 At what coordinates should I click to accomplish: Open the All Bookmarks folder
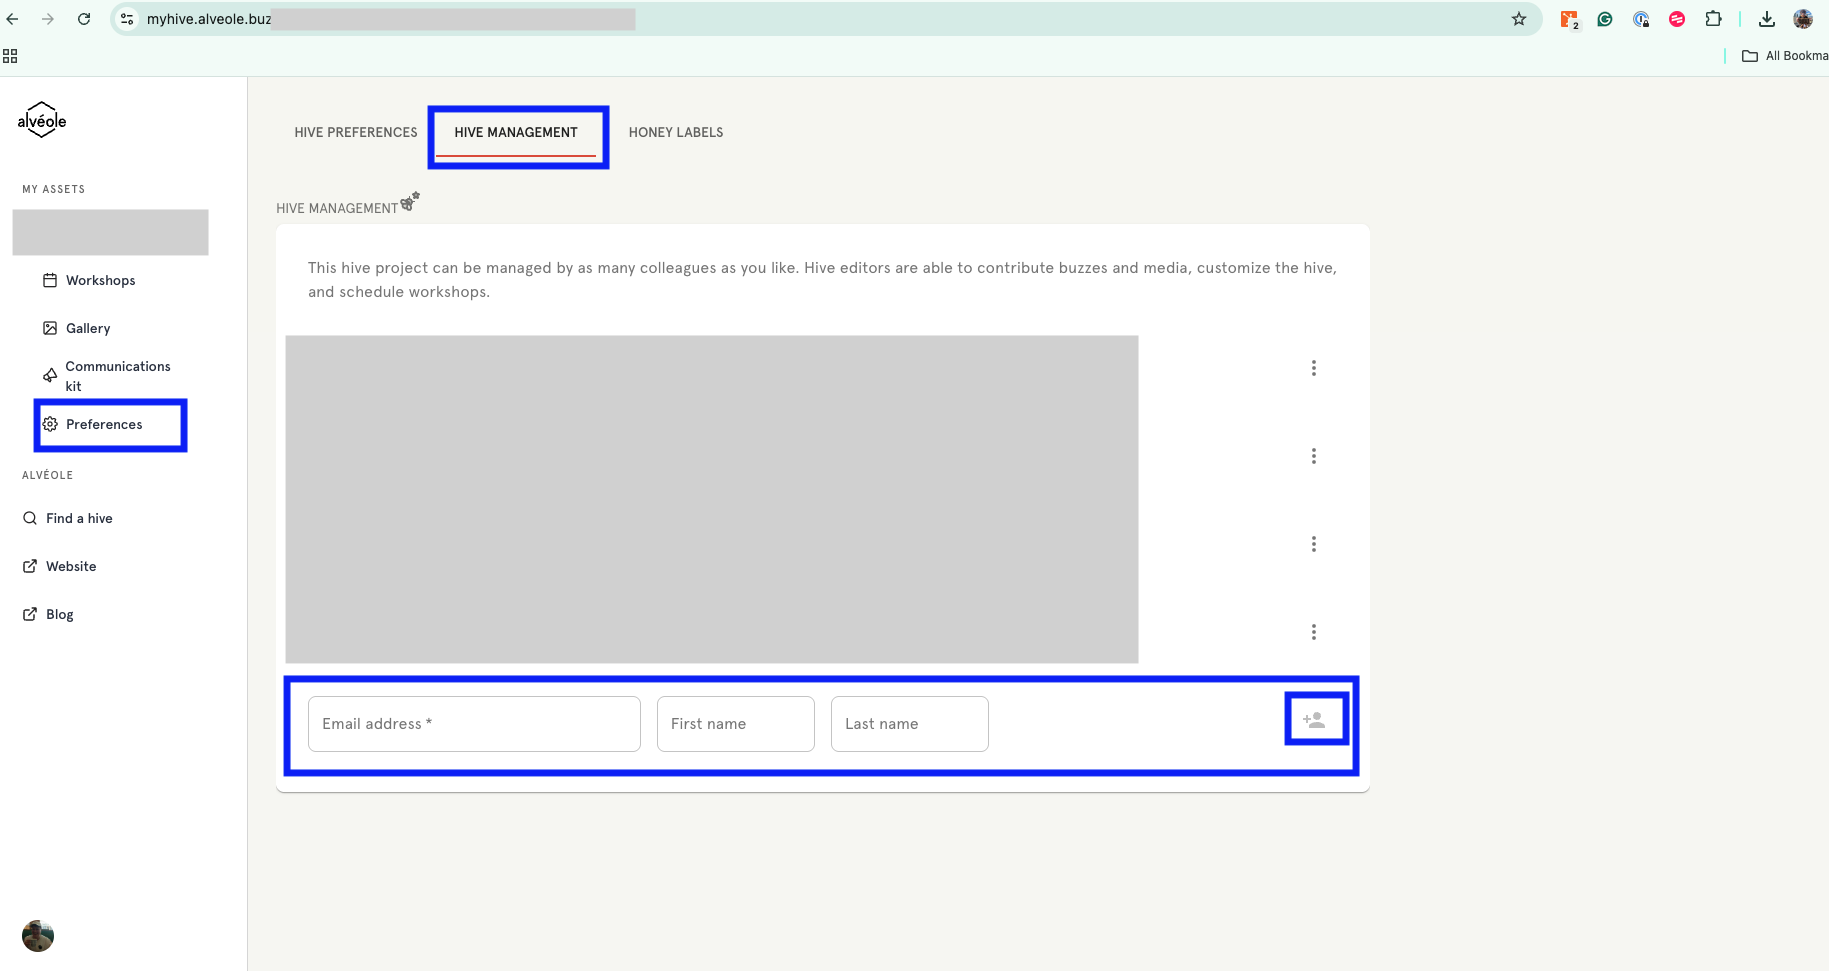click(1785, 56)
